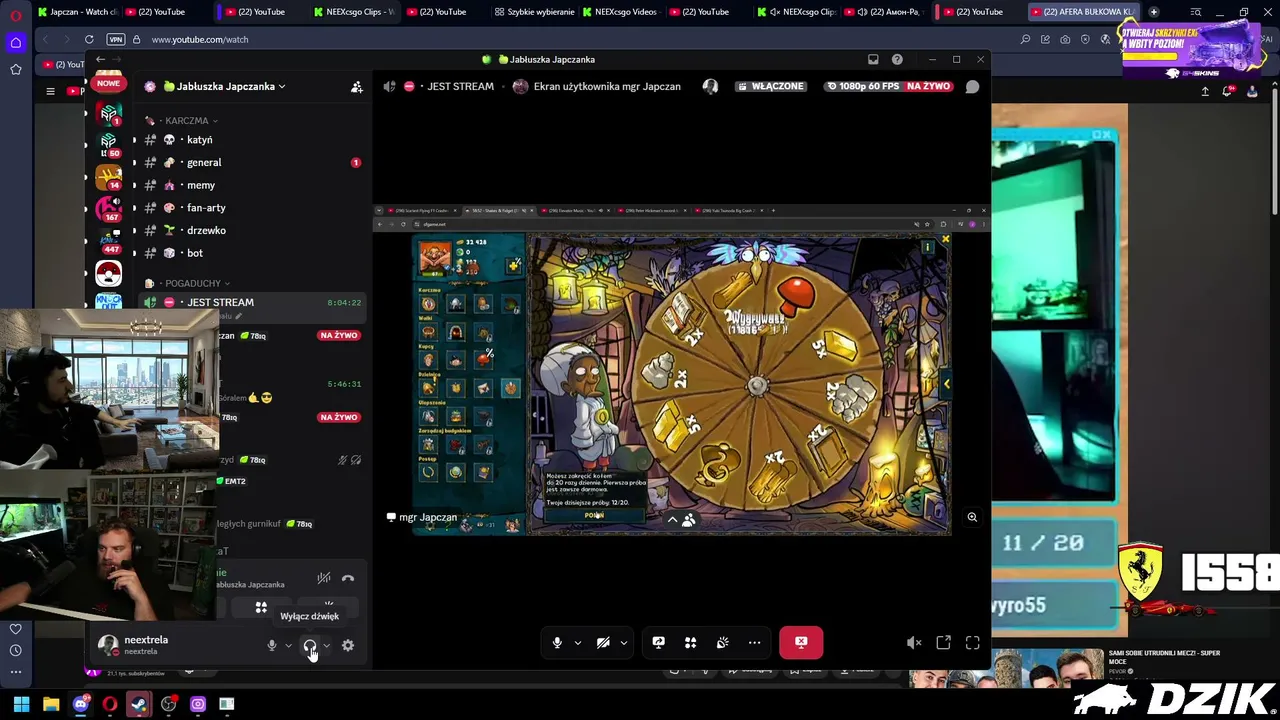Image resolution: width=1280 pixels, height=720 pixels.
Task: Click the share screen icon
Action: point(658,643)
